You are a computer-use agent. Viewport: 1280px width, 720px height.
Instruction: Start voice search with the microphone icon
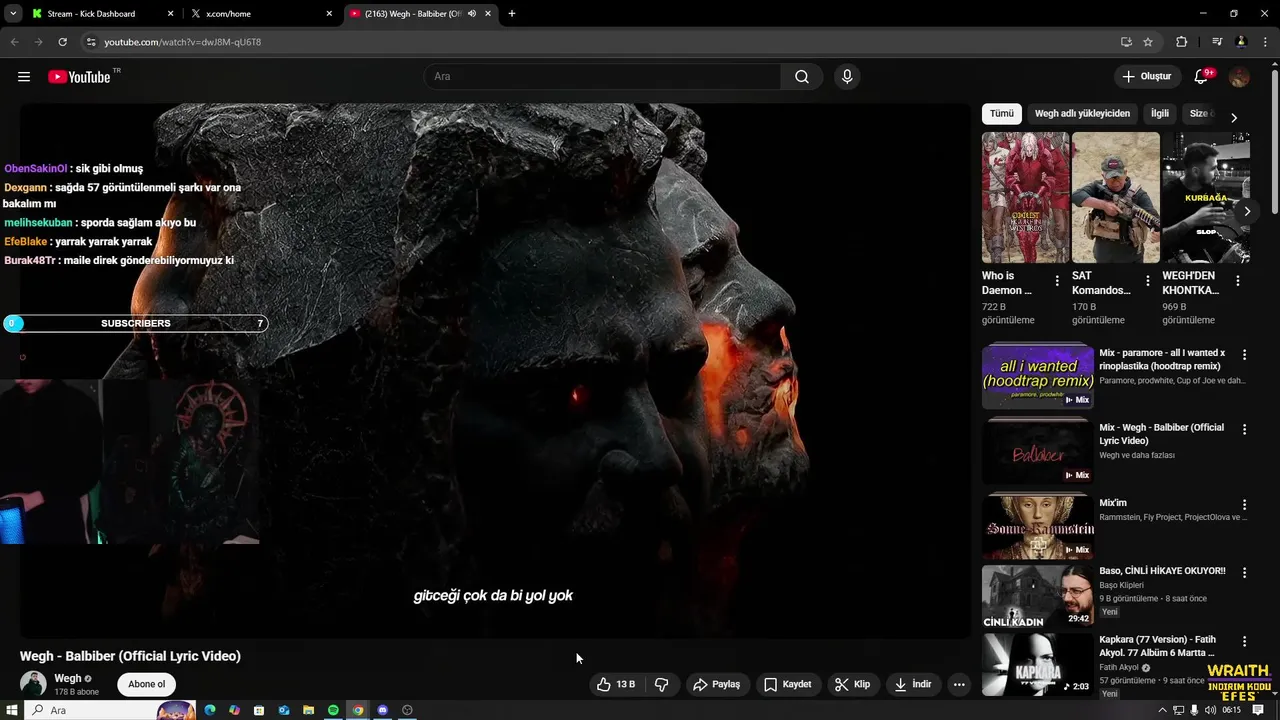(847, 77)
